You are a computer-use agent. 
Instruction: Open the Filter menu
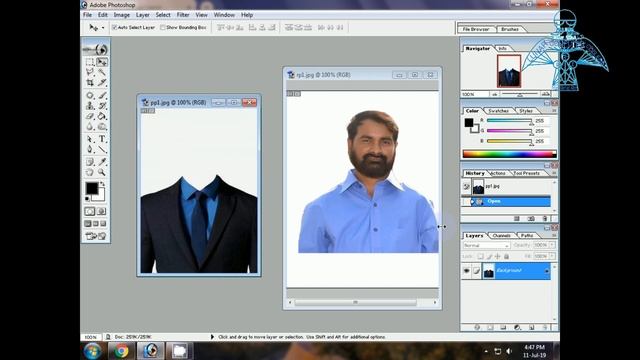tap(183, 15)
